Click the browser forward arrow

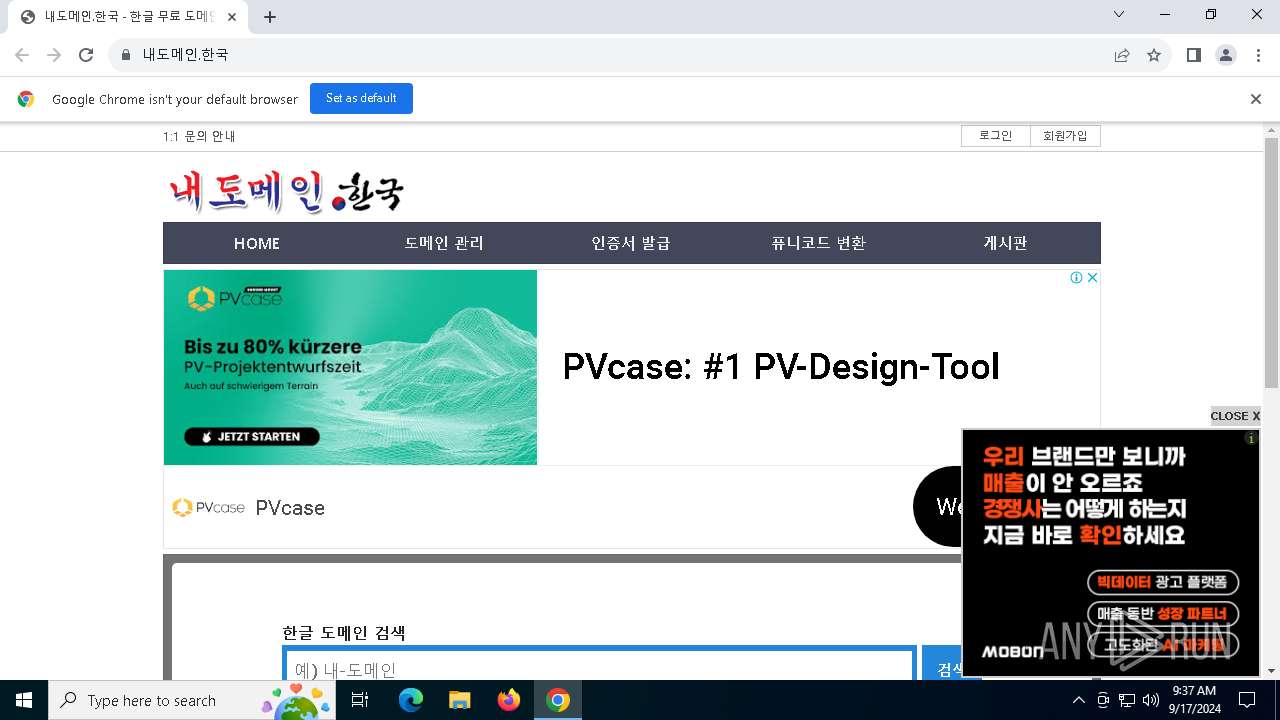54,55
